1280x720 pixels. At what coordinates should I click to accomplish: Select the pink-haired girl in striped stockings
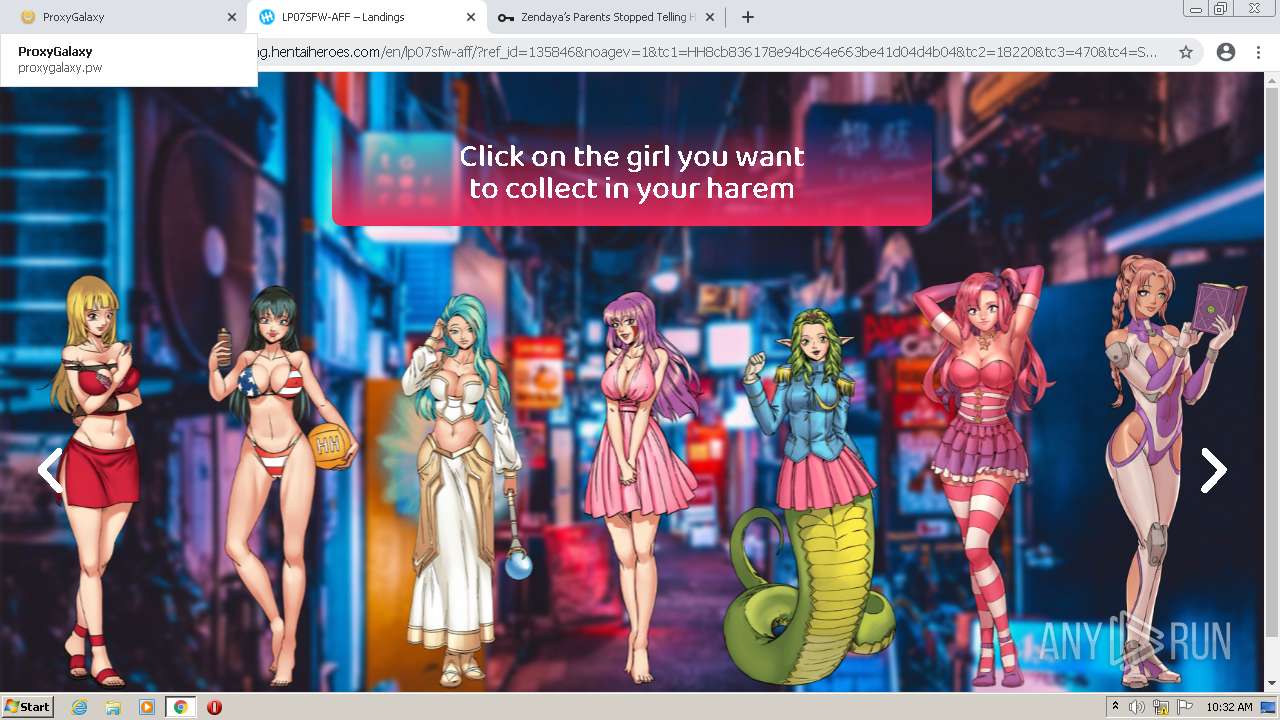[x=985, y=475]
